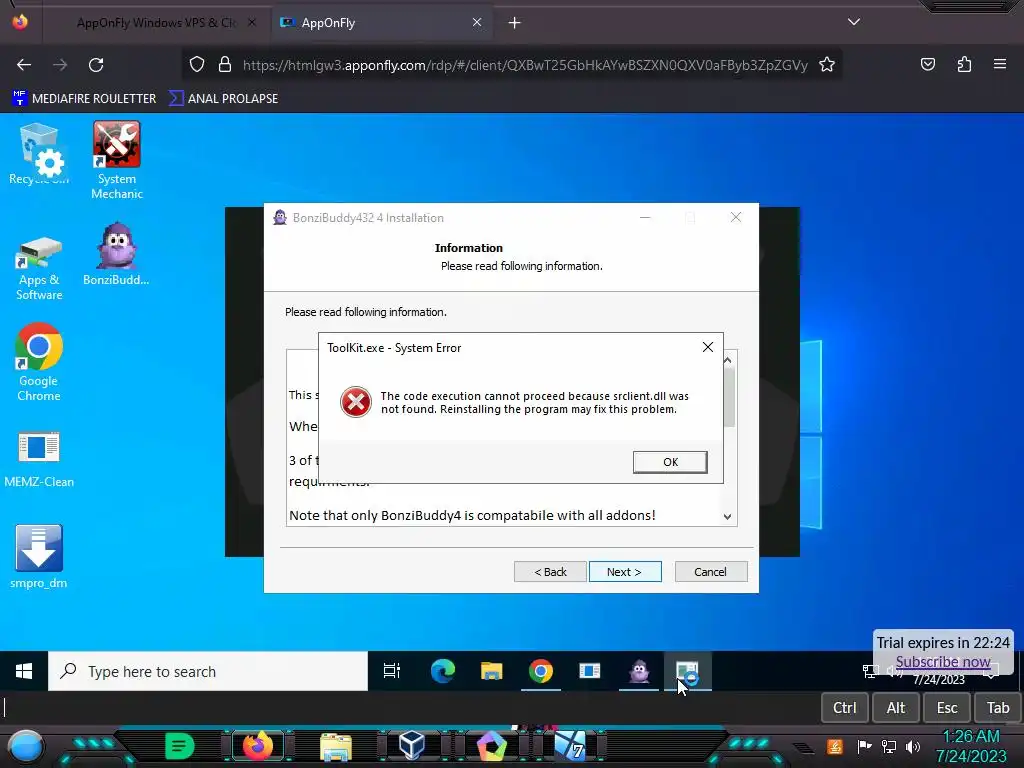
Task: Open the MEDIAFIRE ROULETTER bookmark
Action: (x=84, y=99)
